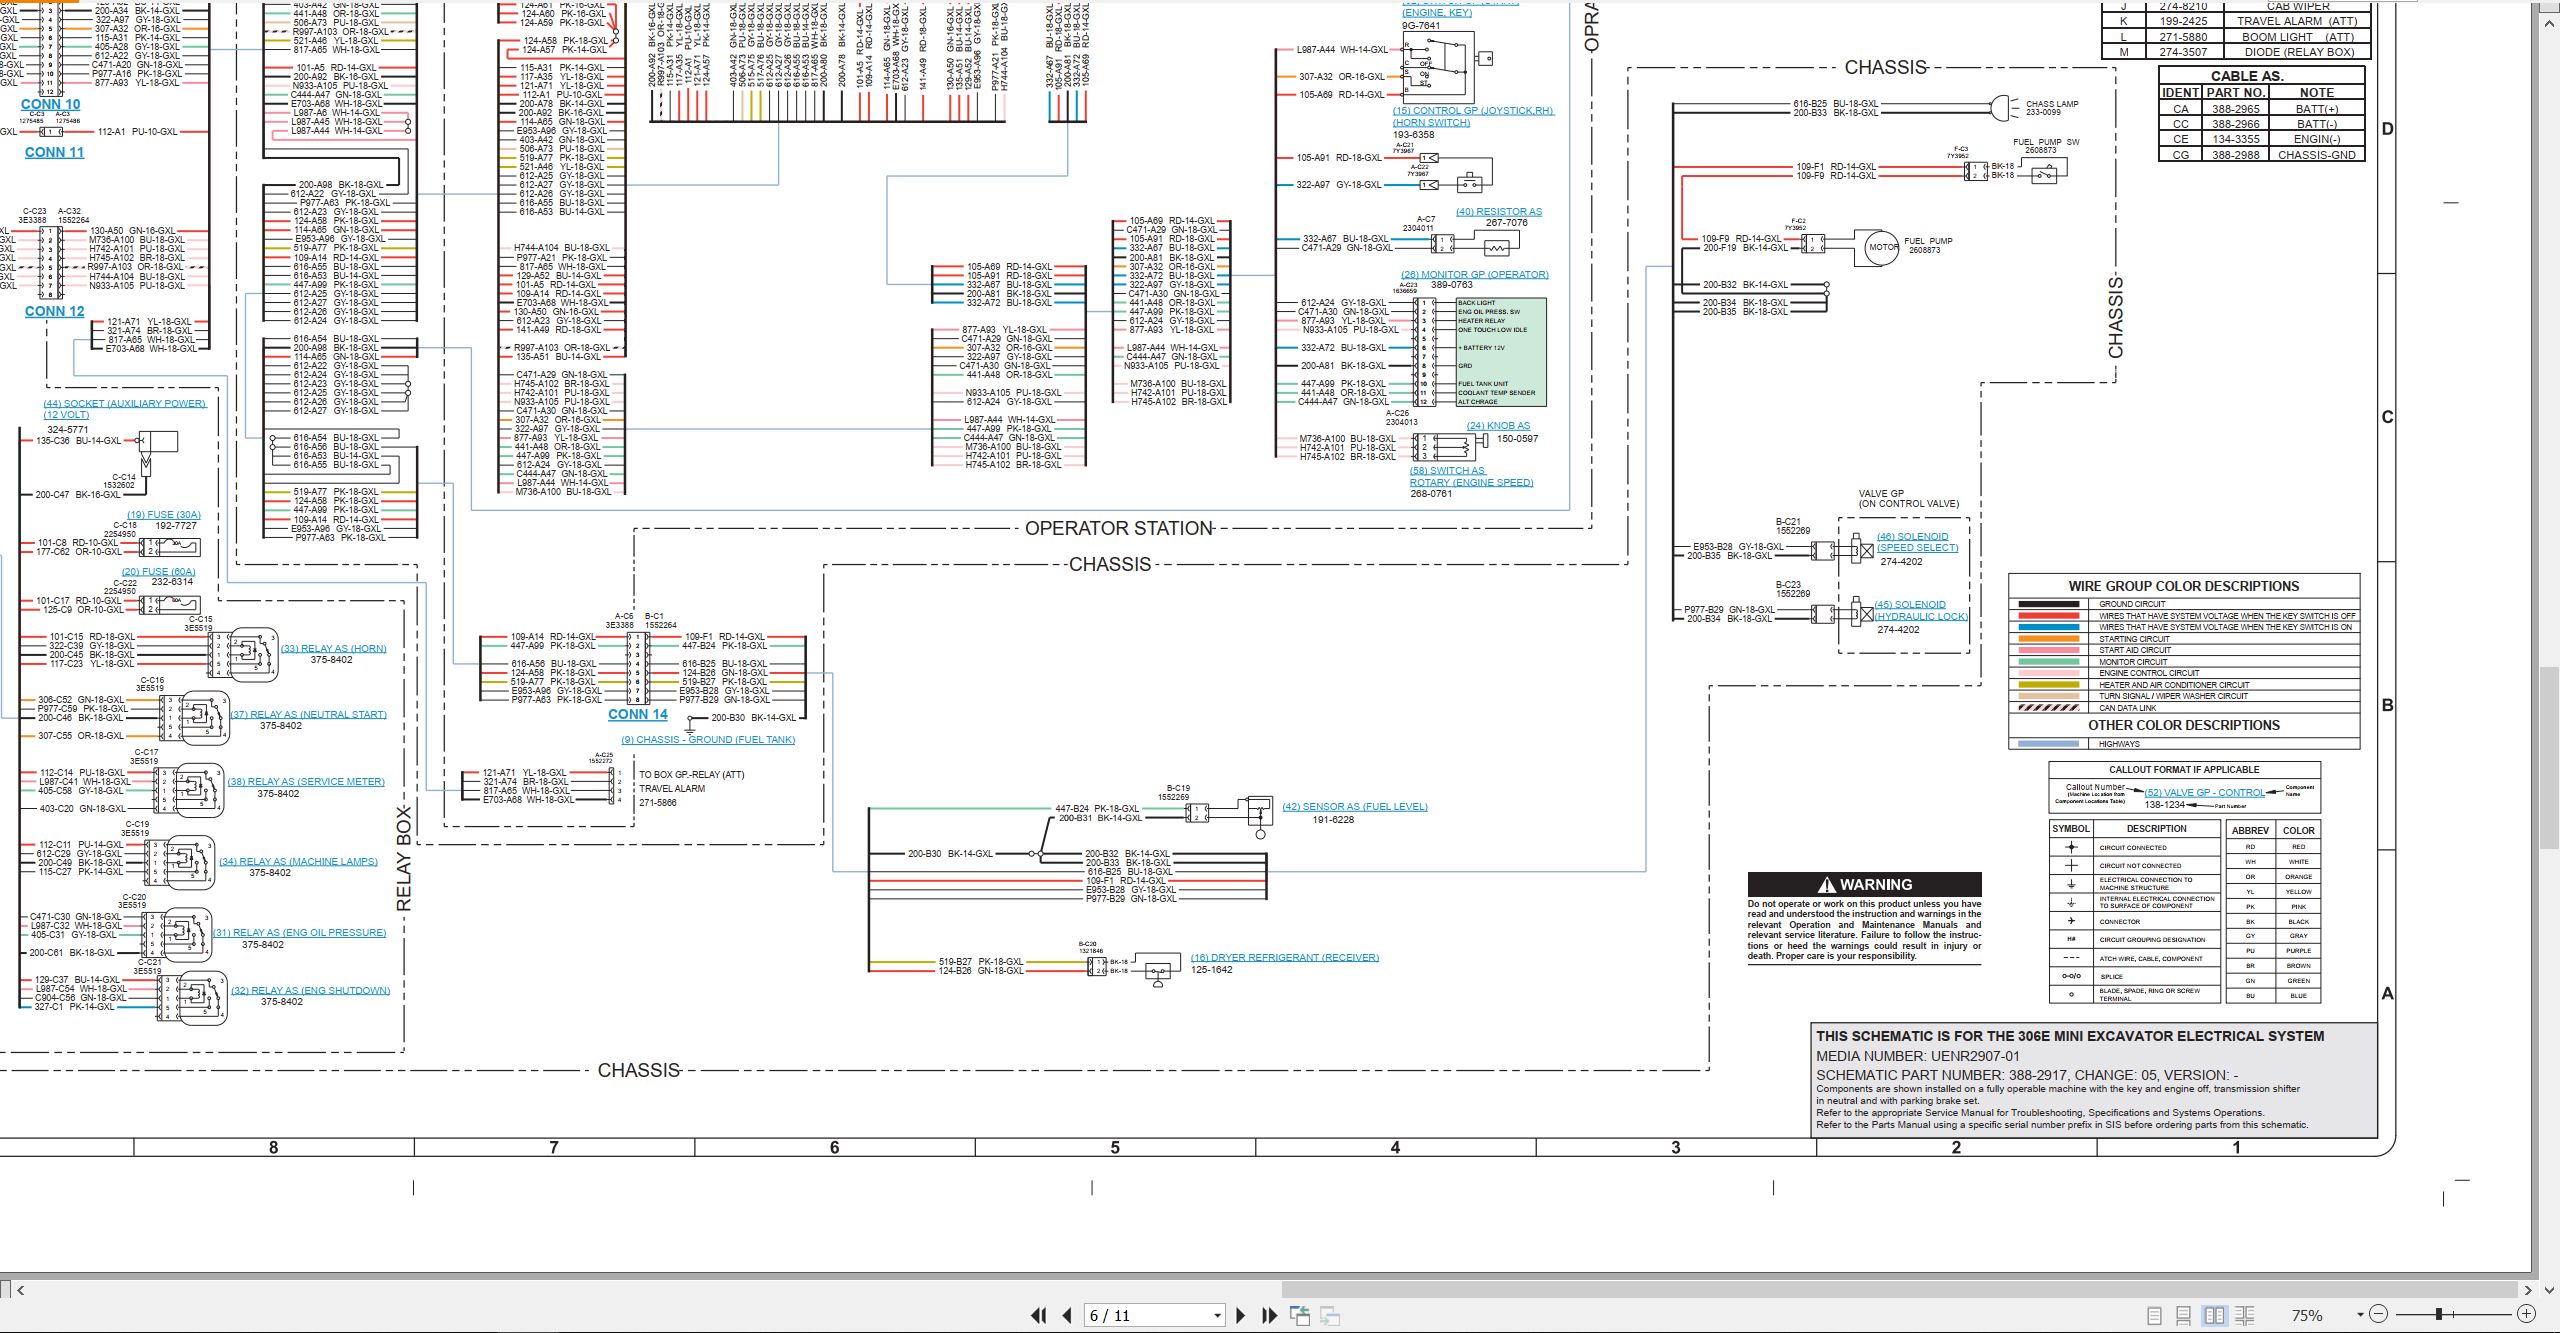Click the WIRE GROUP COLOR DESCRIPTIONS heading
Viewport: 2560px width, 1333px height.
[2184, 587]
